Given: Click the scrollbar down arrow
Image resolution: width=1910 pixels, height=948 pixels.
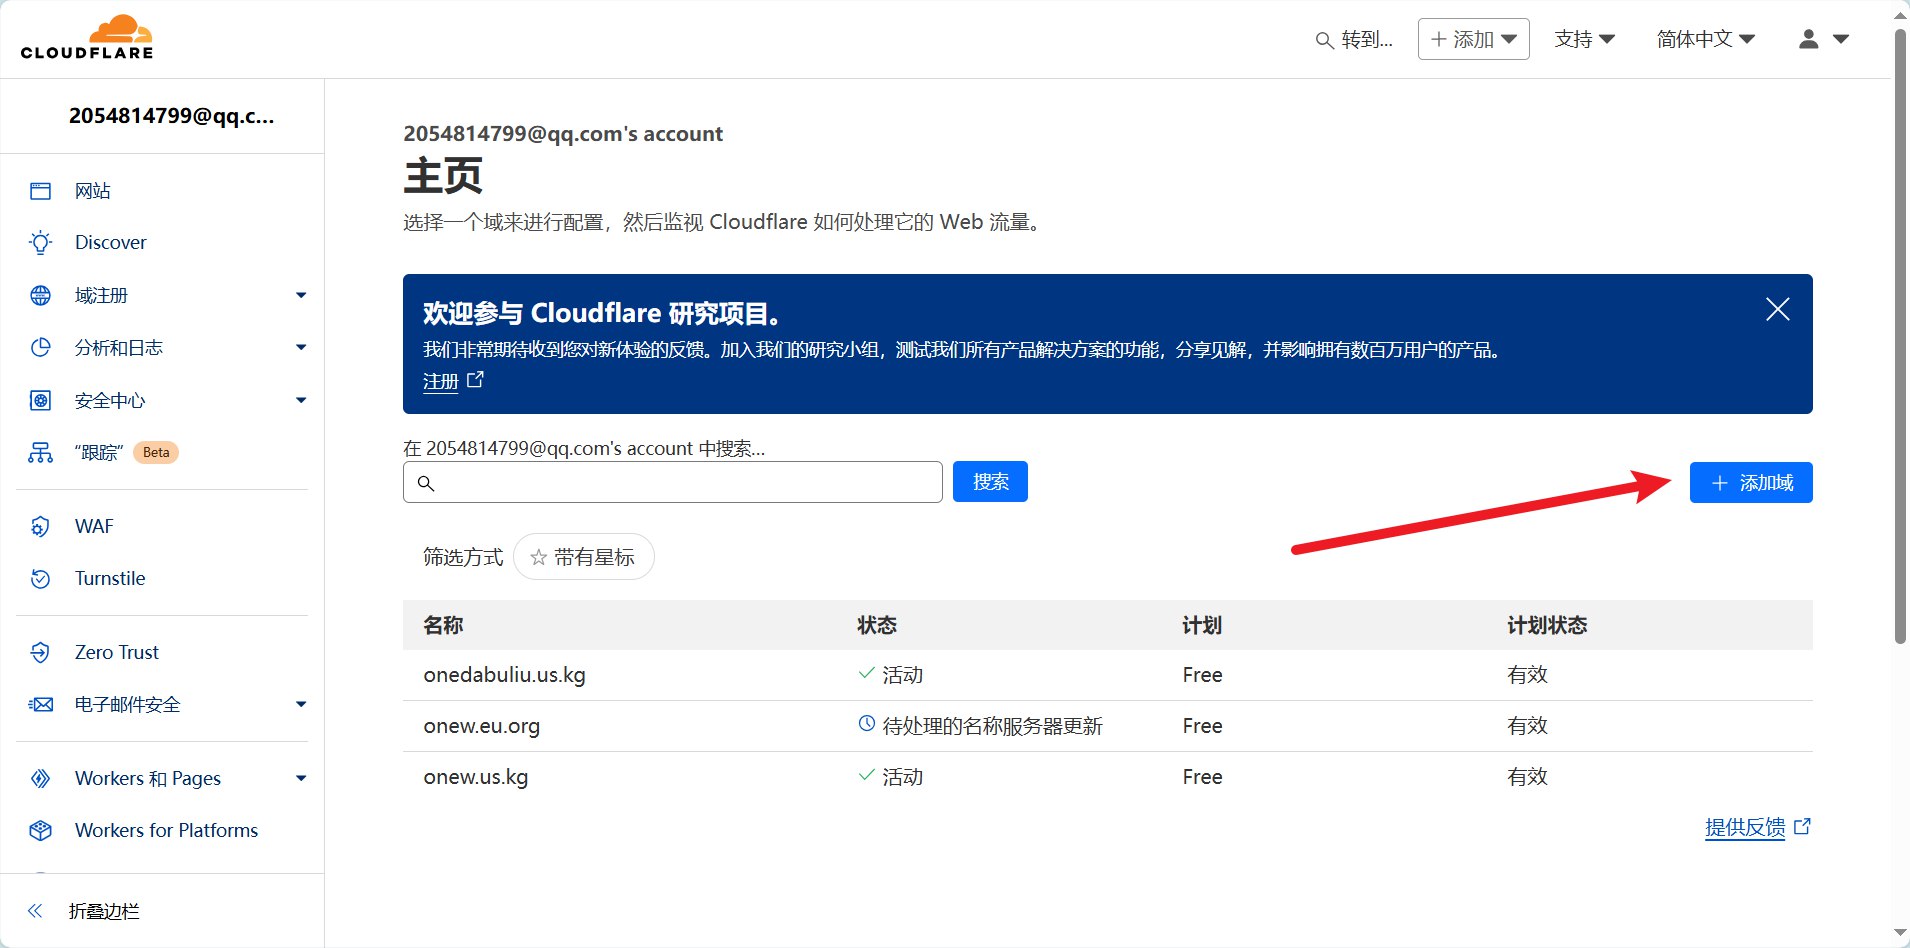Looking at the screenshot, I should 1900,933.
